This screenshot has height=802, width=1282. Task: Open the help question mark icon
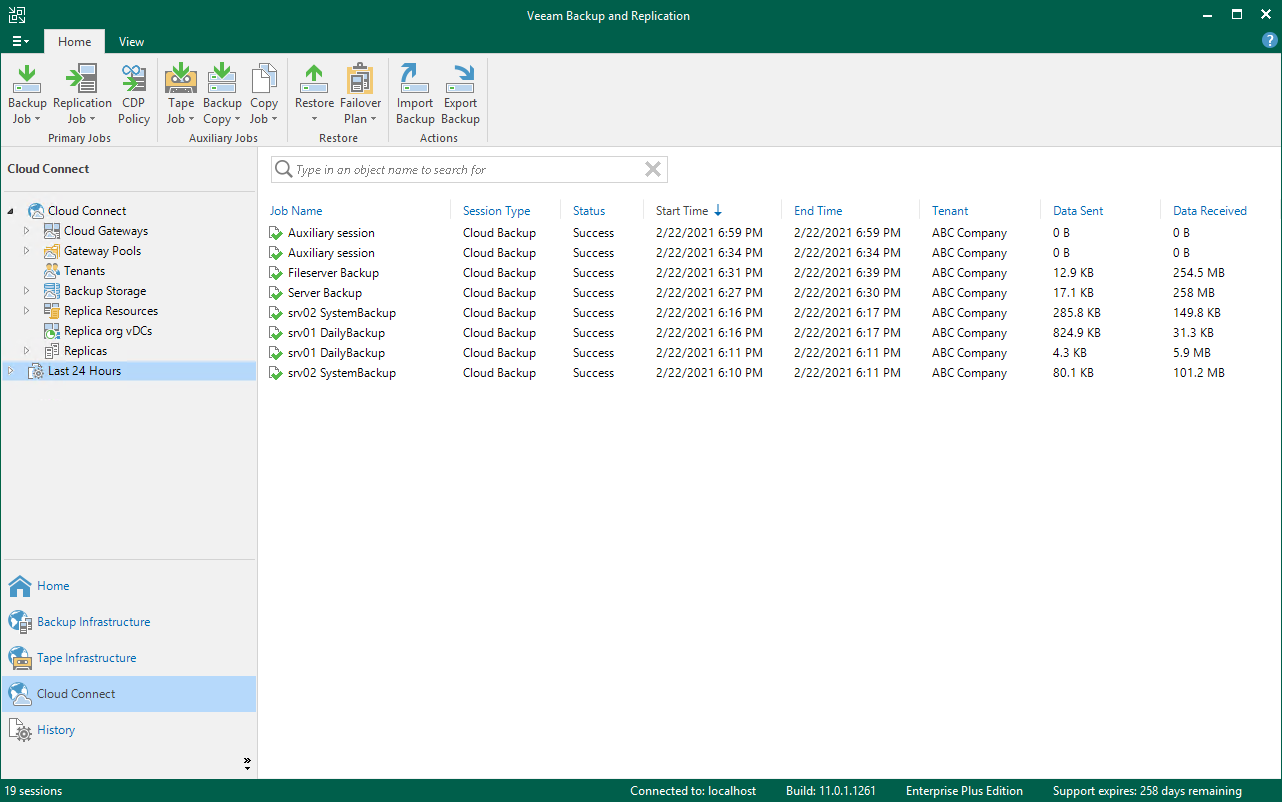click(1270, 41)
